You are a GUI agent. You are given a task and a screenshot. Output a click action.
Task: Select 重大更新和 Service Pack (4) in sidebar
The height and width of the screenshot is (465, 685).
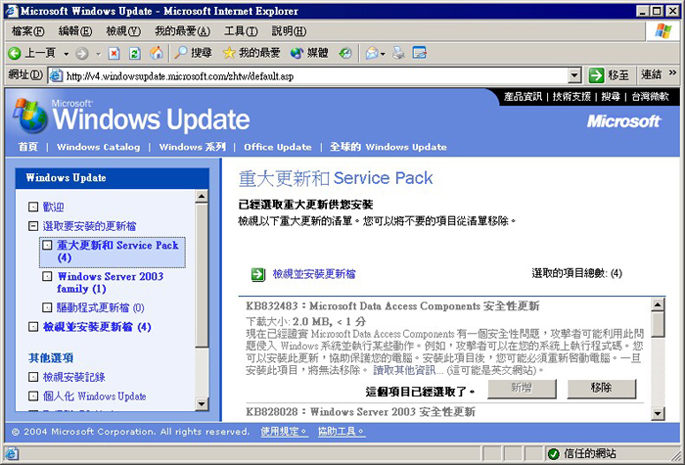pyautogui.click(x=112, y=252)
